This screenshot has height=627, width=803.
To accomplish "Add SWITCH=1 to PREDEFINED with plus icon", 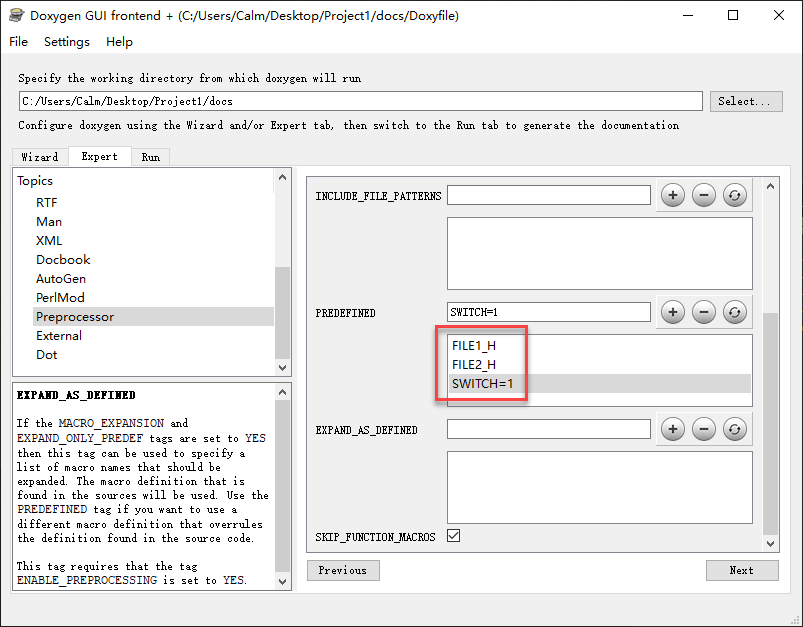I will (x=673, y=312).
